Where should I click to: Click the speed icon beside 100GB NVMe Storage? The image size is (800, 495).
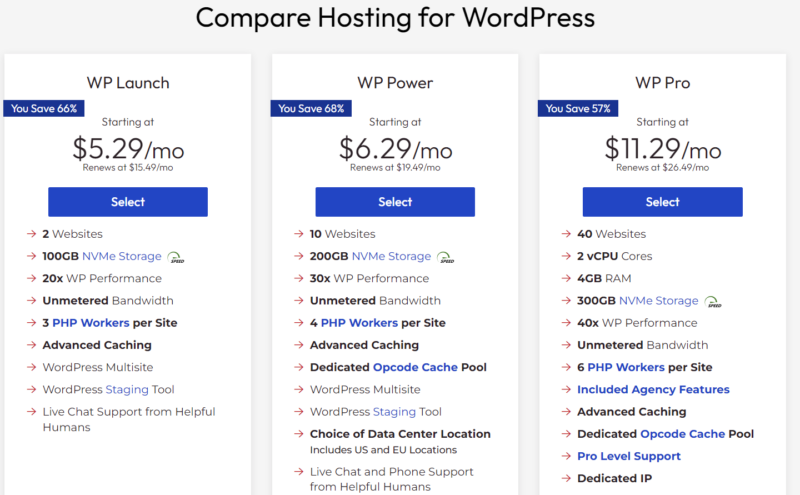(176, 257)
